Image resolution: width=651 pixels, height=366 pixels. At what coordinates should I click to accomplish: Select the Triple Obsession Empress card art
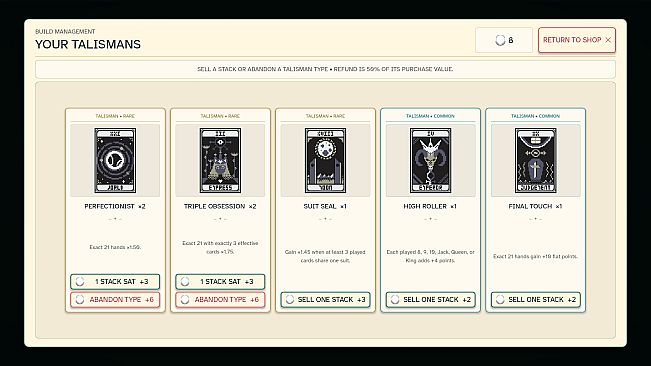220,160
